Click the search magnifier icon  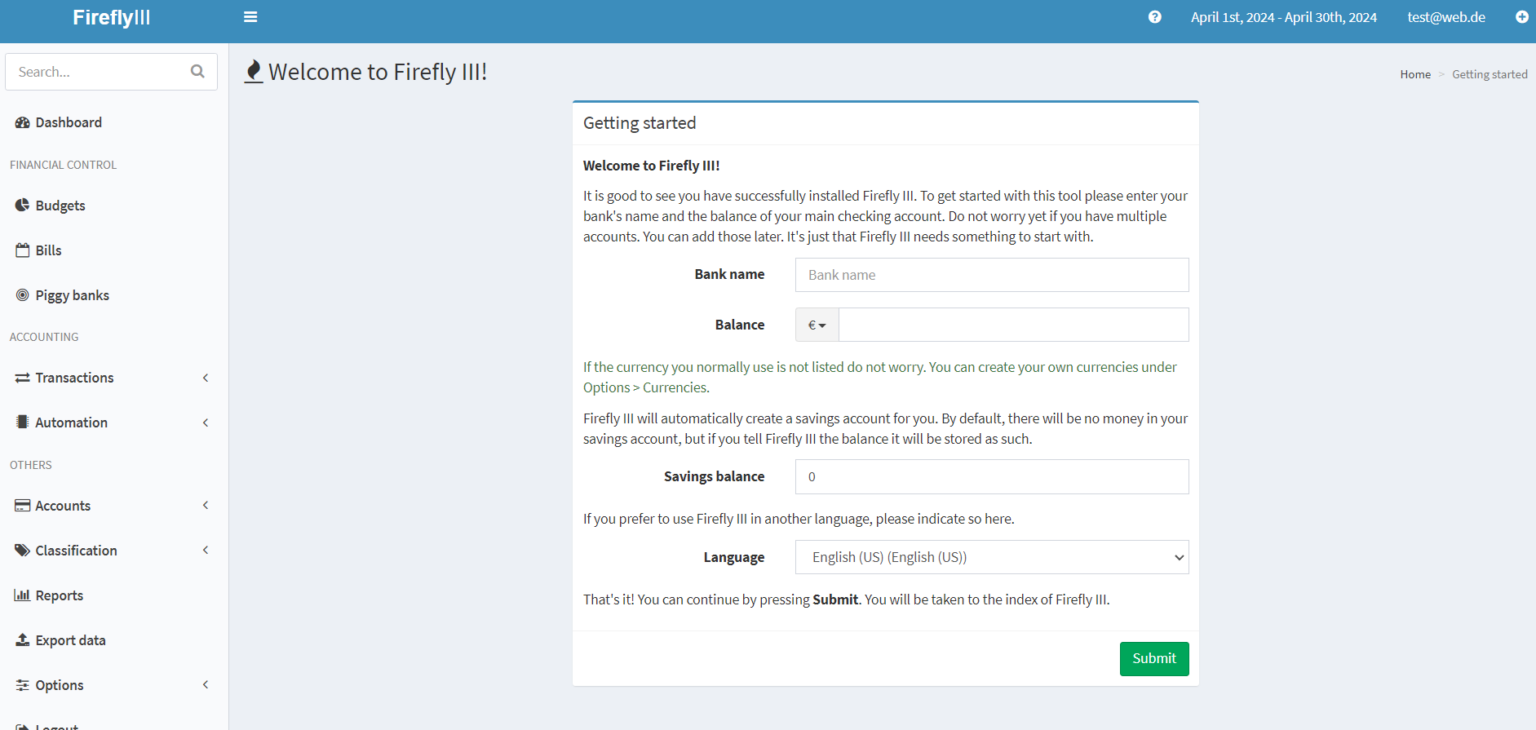tap(196, 71)
